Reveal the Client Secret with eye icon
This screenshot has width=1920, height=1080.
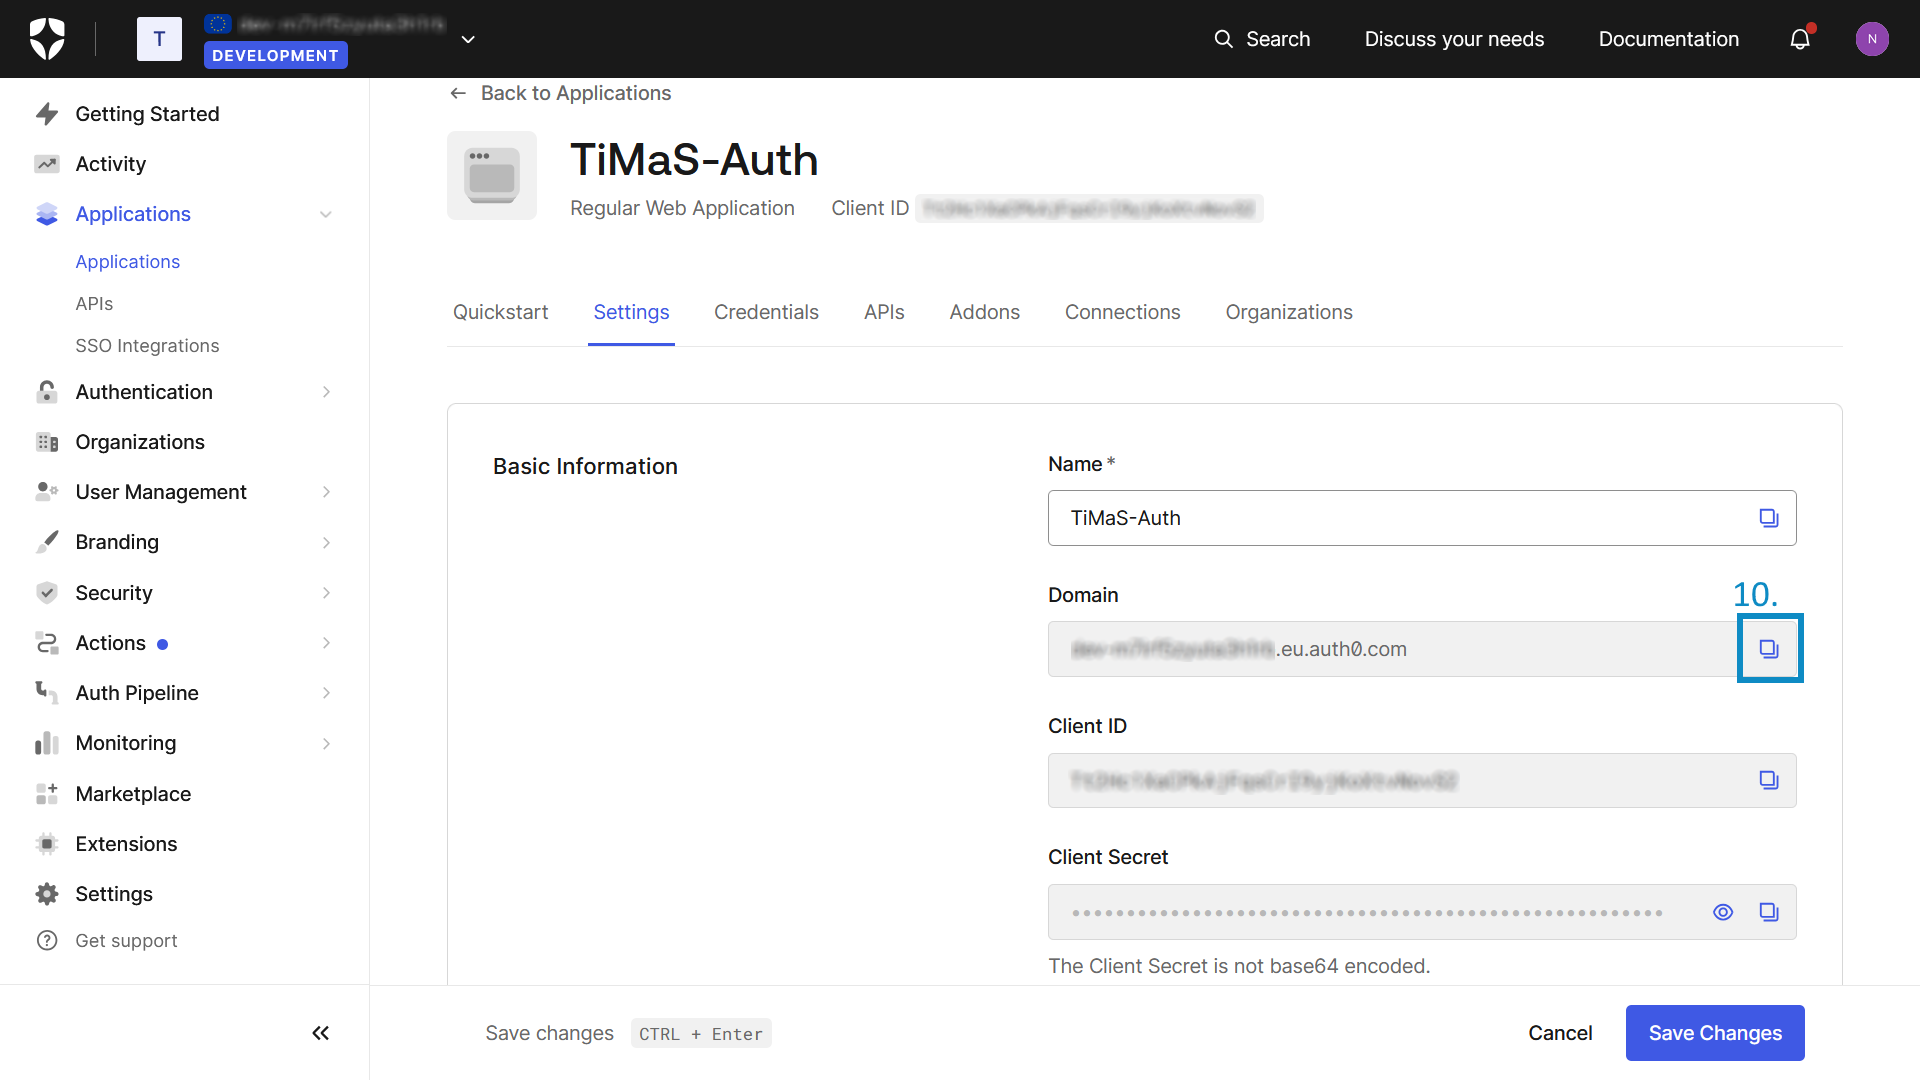pyautogui.click(x=1723, y=912)
